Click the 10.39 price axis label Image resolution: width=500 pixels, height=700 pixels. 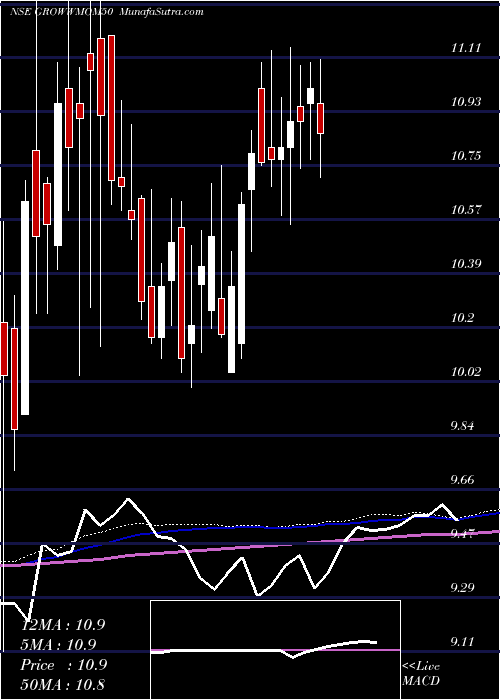(466, 264)
